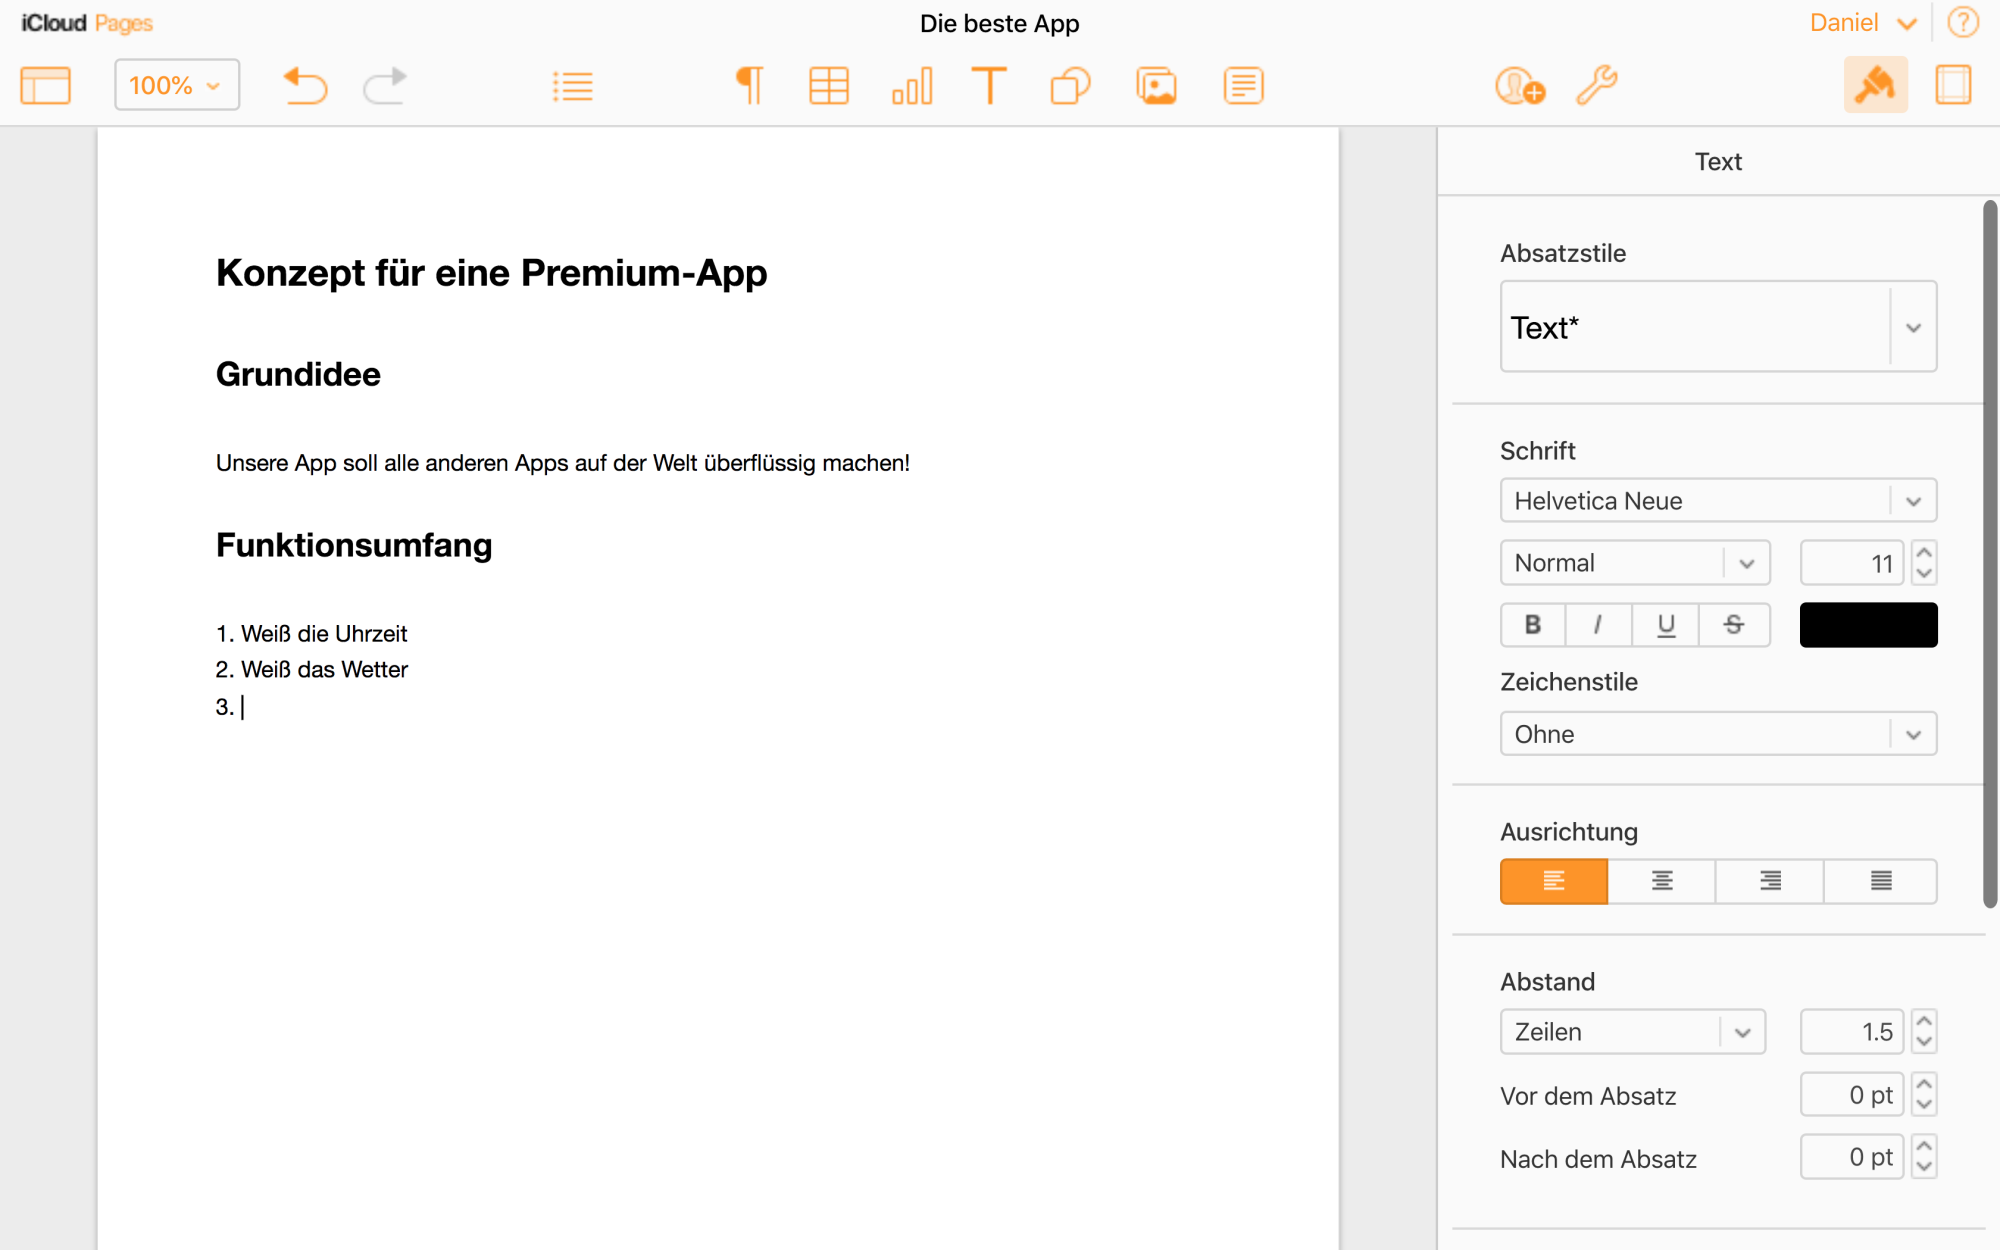Open the Daniel account menu

(1862, 23)
